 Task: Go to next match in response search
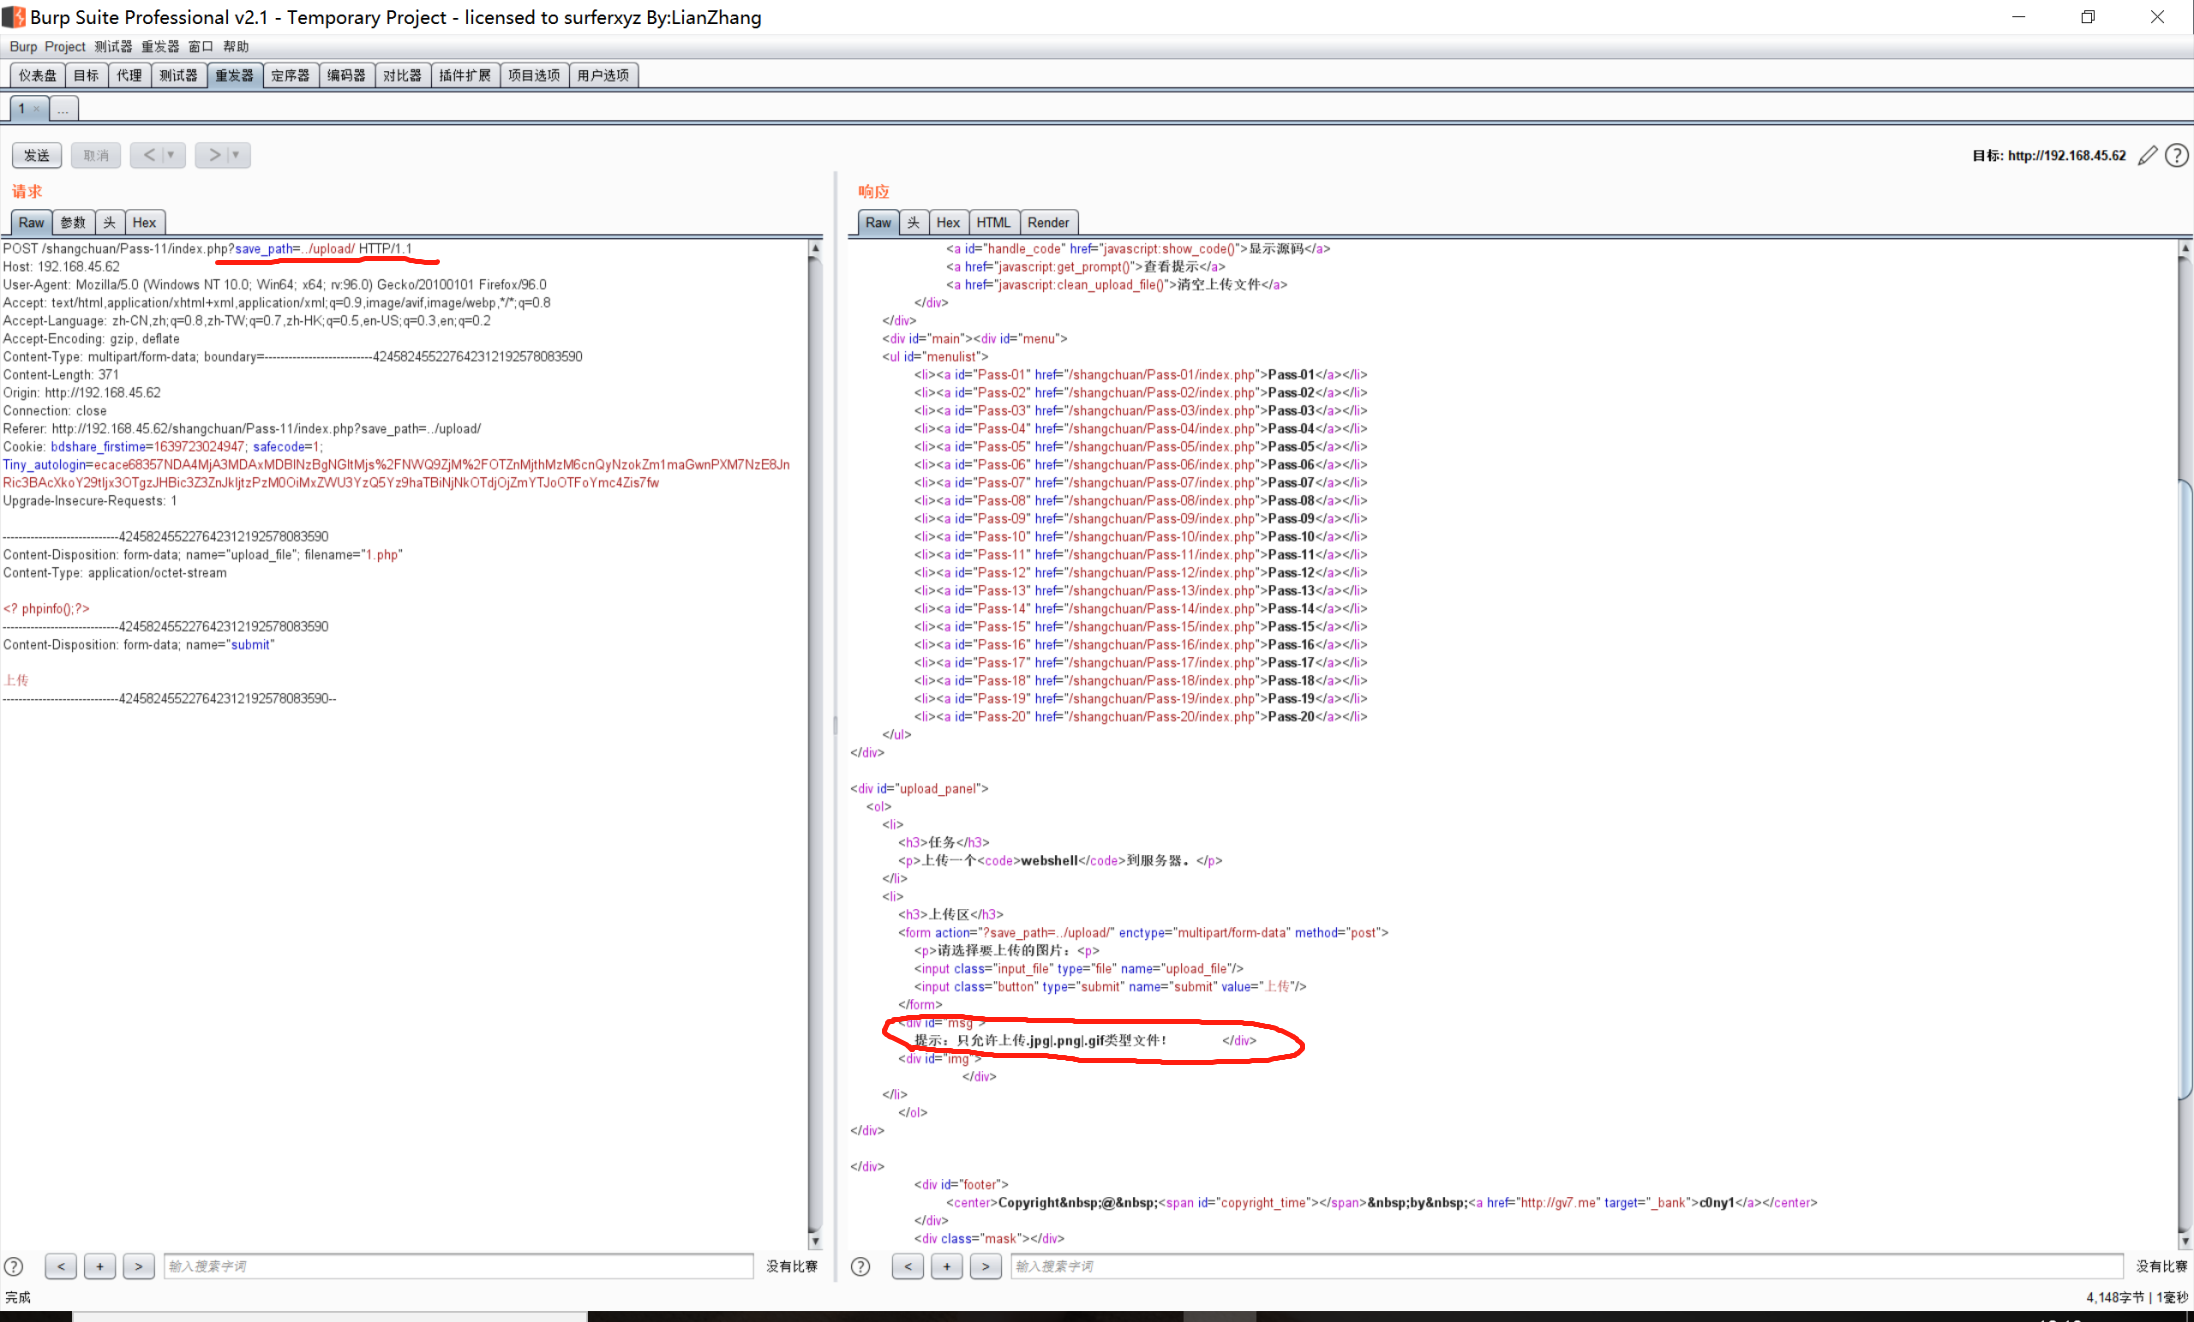pos(985,1266)
